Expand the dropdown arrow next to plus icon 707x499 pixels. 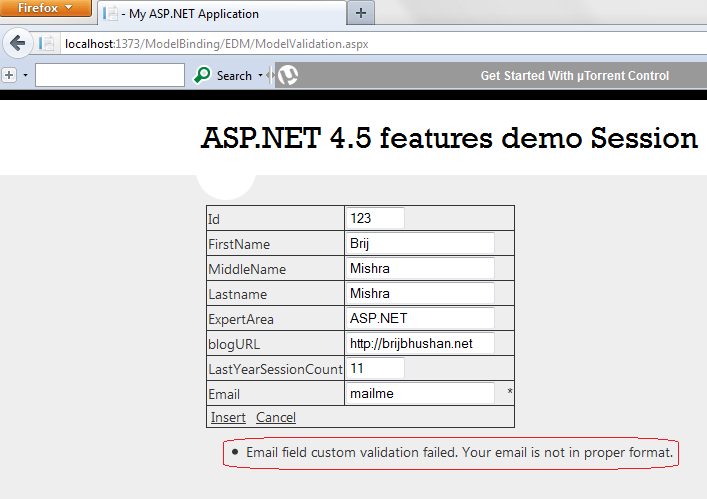tap(25, 75)
